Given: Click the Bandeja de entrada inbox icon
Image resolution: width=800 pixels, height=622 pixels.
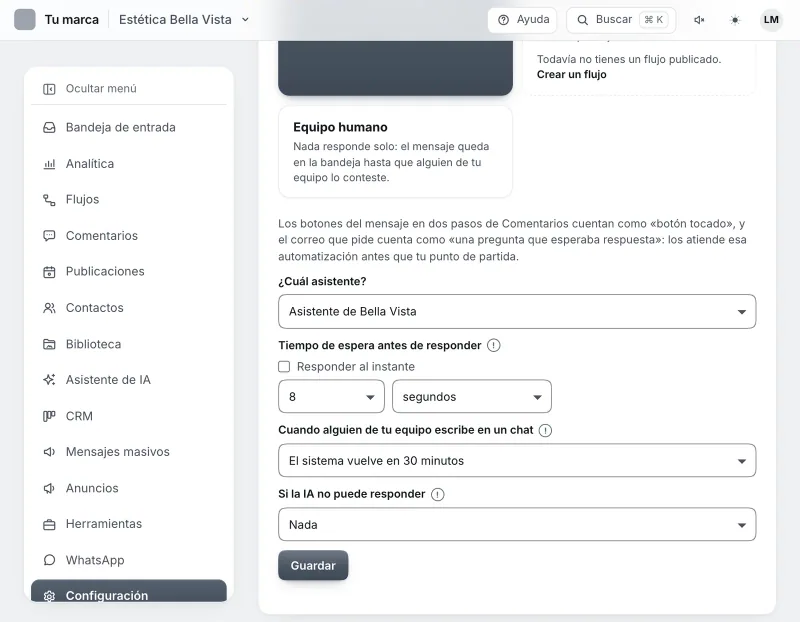Looking at the screenshot, I should 49,128.
